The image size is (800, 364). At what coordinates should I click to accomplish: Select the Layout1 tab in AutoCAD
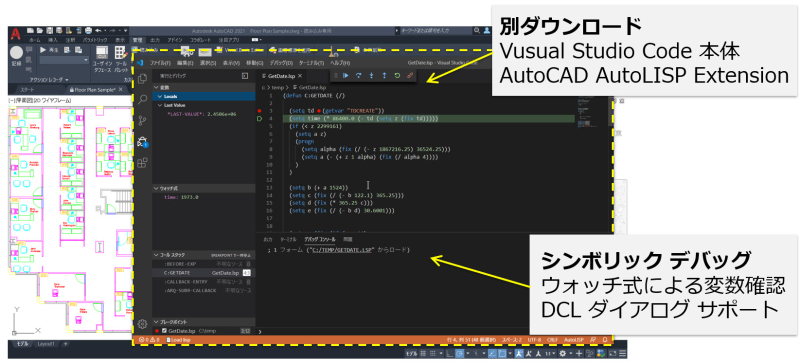(46, 344)
